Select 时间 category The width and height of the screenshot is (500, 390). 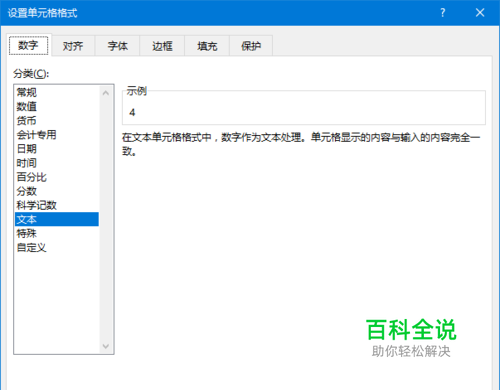(x=57, y=163)
